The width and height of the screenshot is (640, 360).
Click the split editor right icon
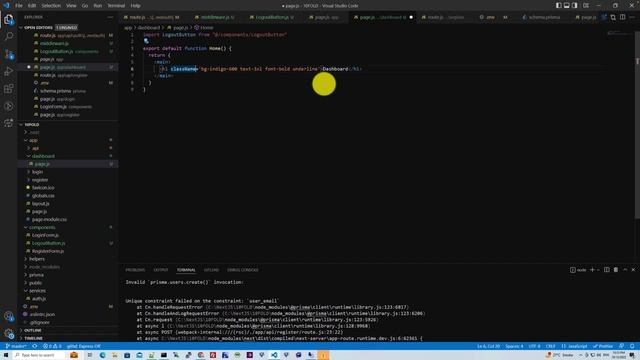[x=622, y=17]
